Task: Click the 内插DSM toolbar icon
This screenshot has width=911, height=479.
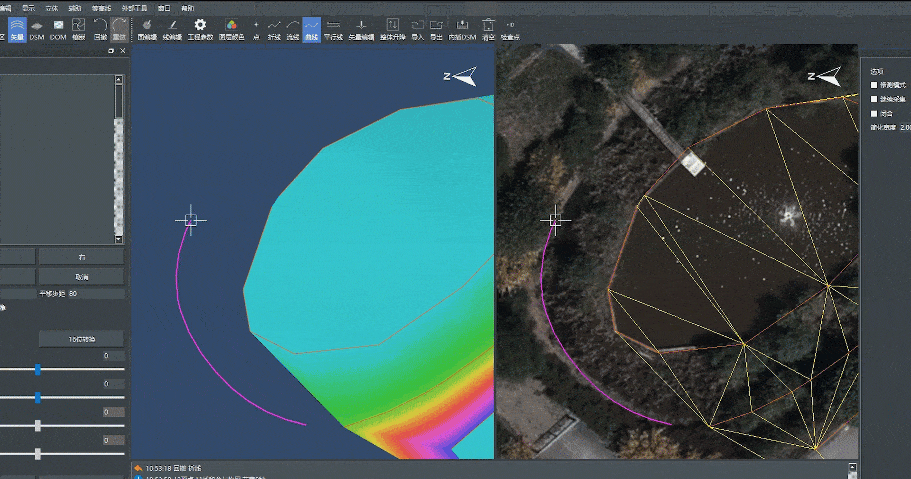Action: pos(462,27)
